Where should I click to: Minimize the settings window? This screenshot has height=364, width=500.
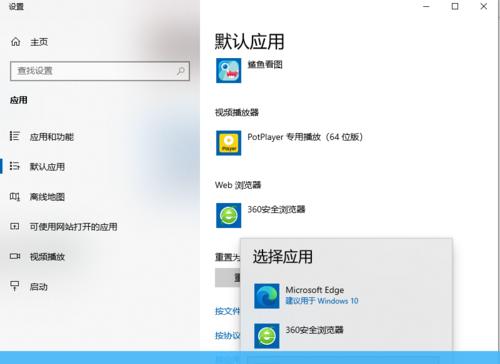point(426,6)
